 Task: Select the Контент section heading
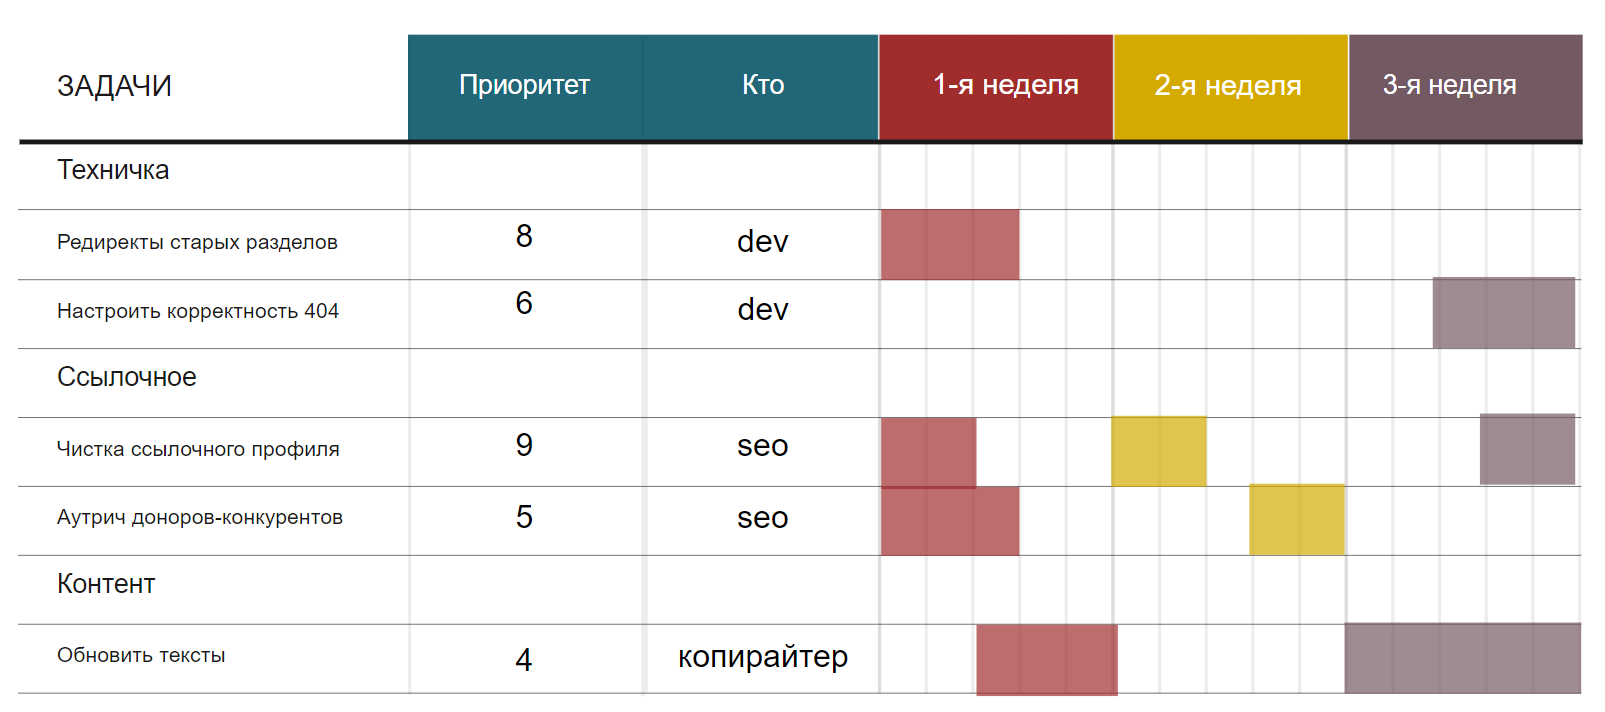pos(106,584)
